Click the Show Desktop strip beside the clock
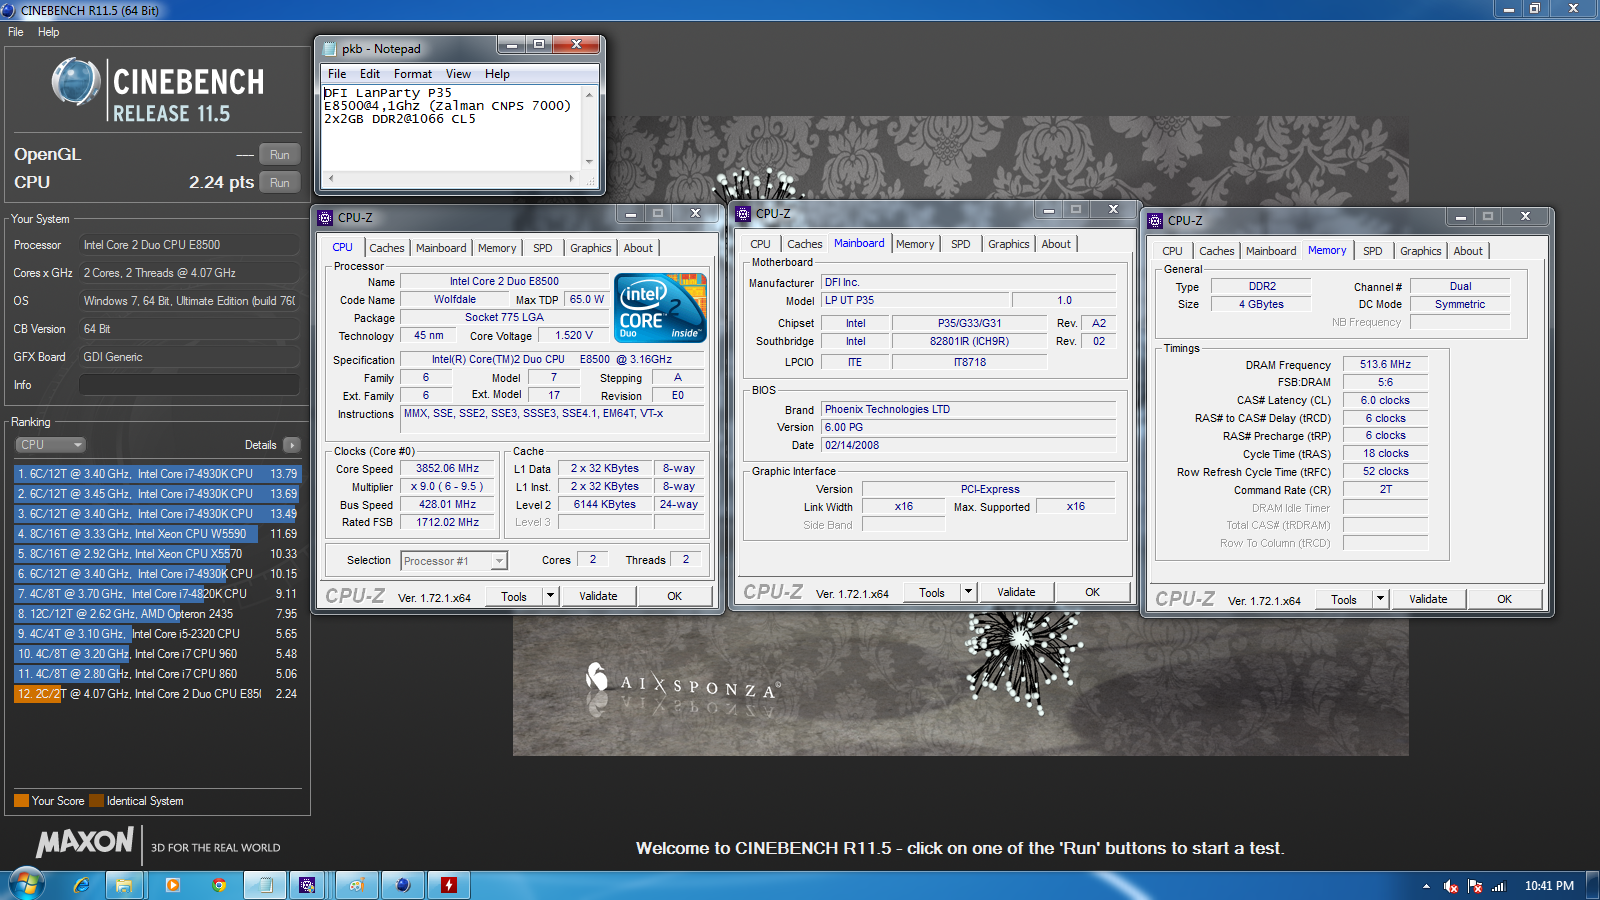Image resolution: width=1600 pixels, height=900 pixels. (x=1593, y=885)
